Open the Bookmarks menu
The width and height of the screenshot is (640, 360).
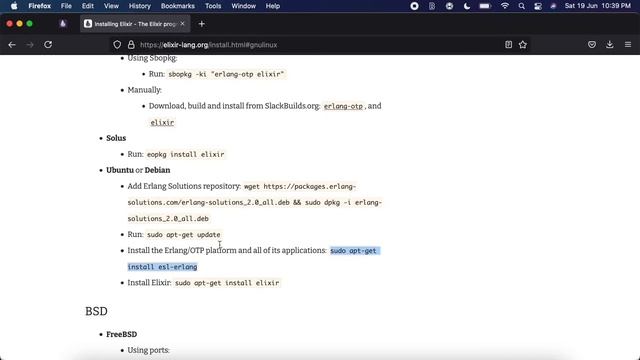coord(178,6)
